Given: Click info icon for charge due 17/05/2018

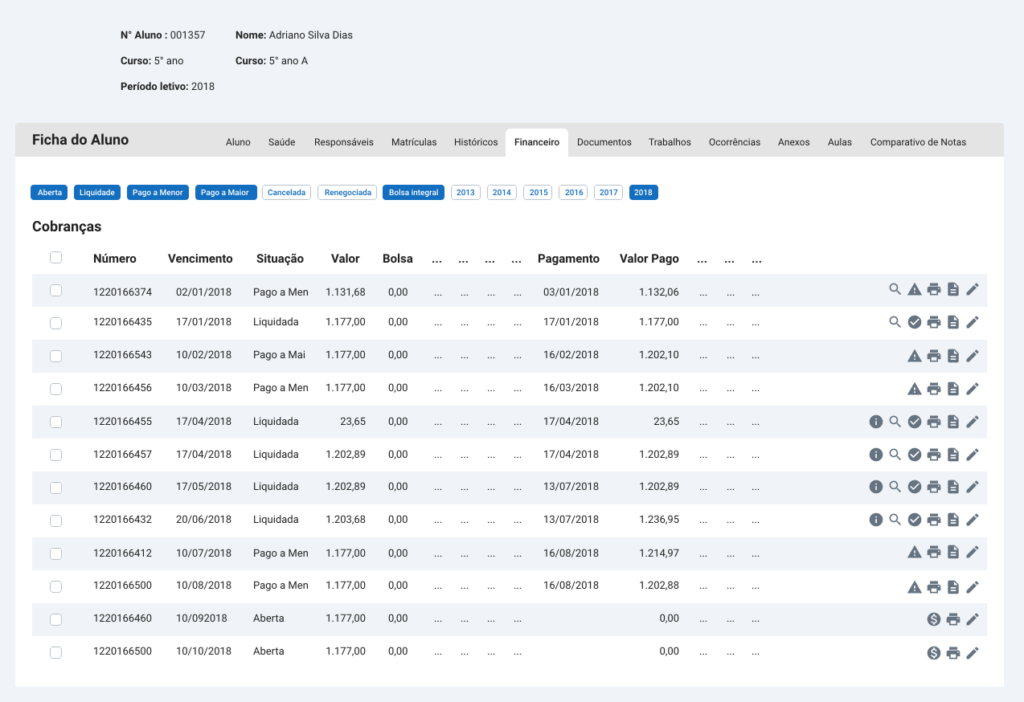Looking at the screenshot, I should tap(876, 487).
